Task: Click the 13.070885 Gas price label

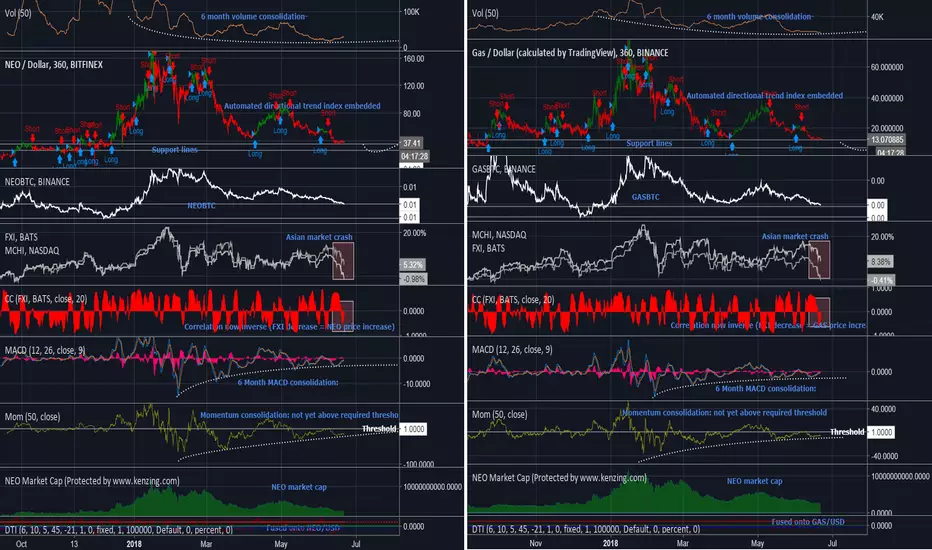Action: click(x=887, y=140)
